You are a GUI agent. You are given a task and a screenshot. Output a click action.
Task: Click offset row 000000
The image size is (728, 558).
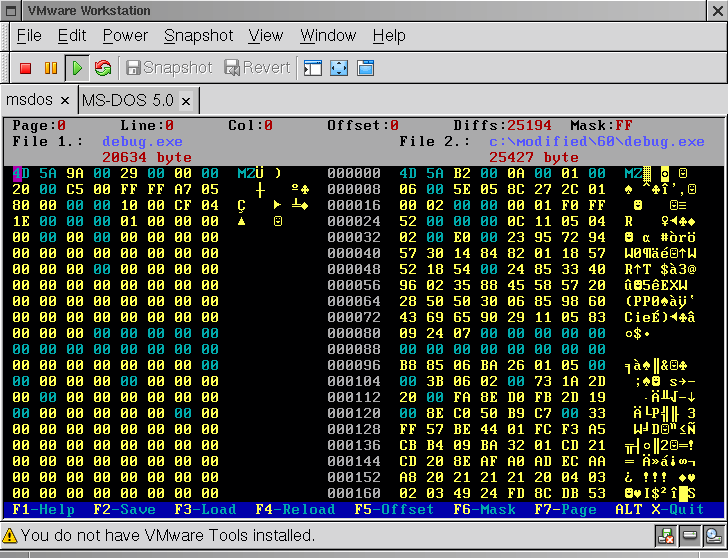coord(354,173)
